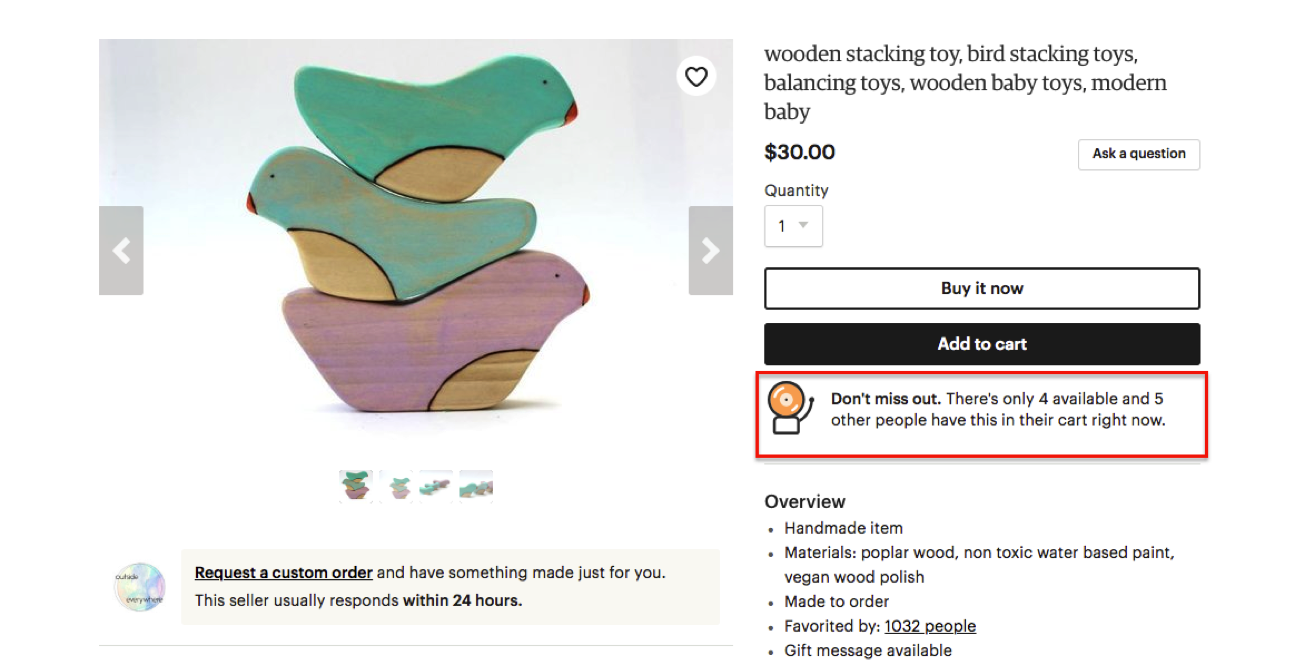Click the orange alarm bell icon
Viewport: 1300px width, 670px height.
[x=786, y=408]
